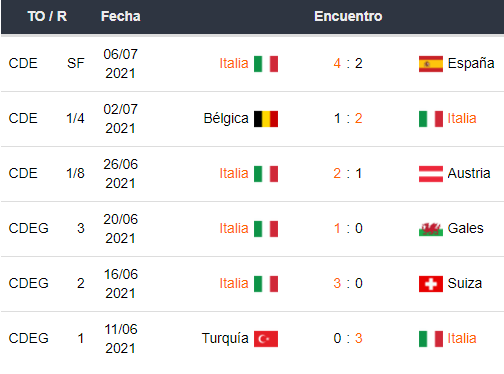Click the Spain flag icon
This screenshot has width=504, height=374.
tap(431, 64)
